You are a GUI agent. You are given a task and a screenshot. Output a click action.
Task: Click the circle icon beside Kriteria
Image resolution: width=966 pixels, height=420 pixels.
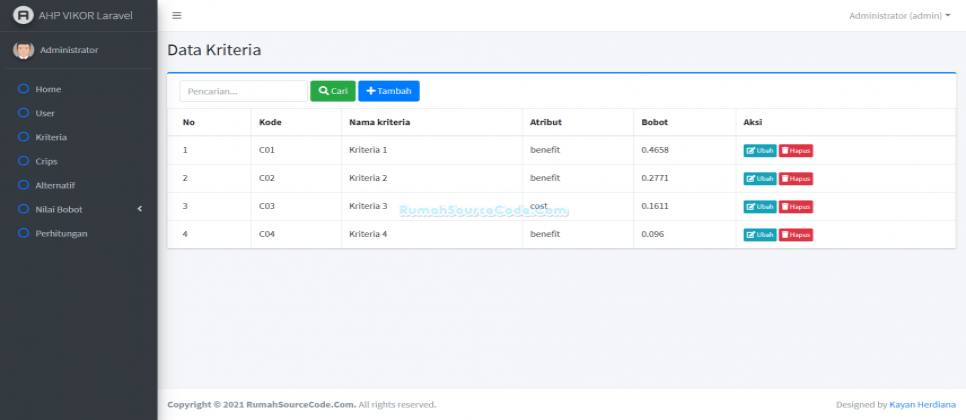[23, 137]
